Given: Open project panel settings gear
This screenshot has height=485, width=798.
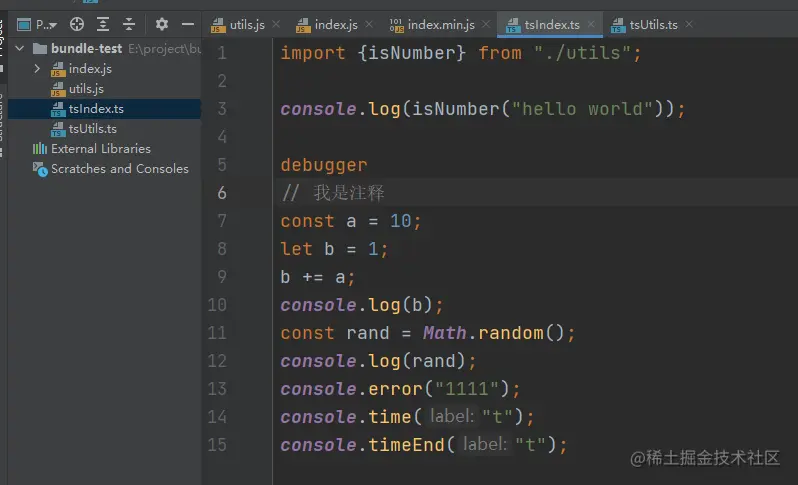Looking at the screenshot, I should click(162, 24).
